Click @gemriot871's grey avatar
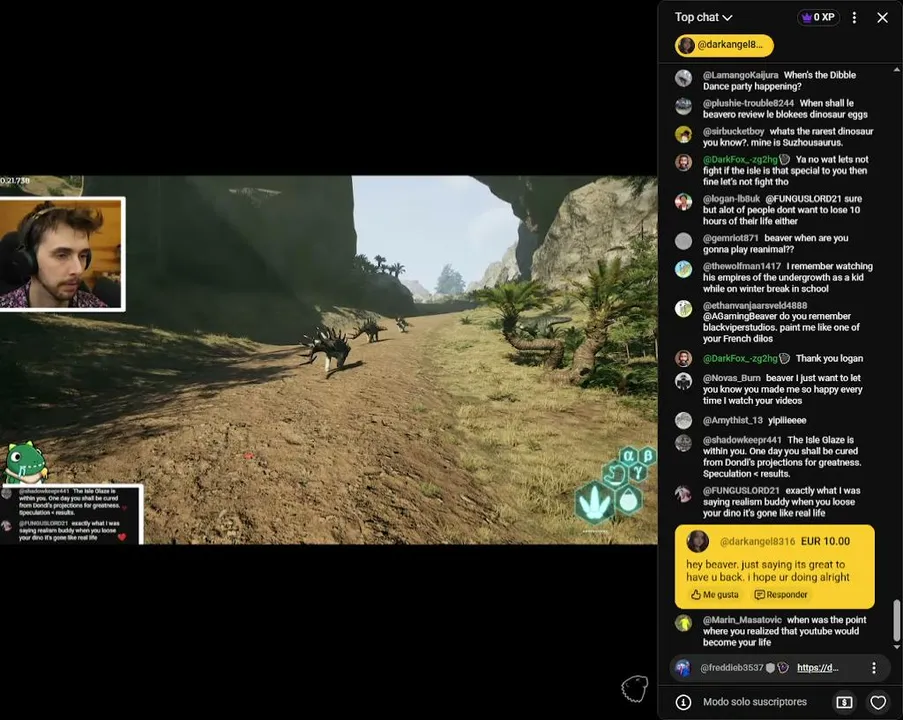Image resolution: width=903 pixels, height=720 pixels. coord(684,241)
